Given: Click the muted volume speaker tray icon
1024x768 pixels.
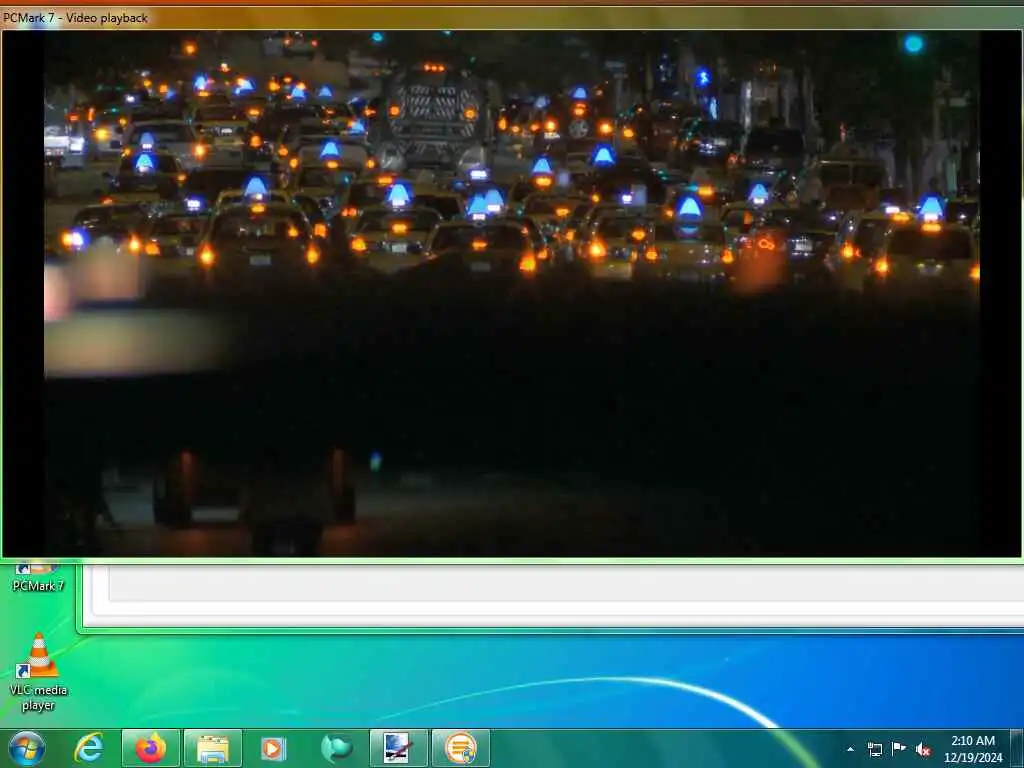Looking at the screenshot, I should 923,749.
